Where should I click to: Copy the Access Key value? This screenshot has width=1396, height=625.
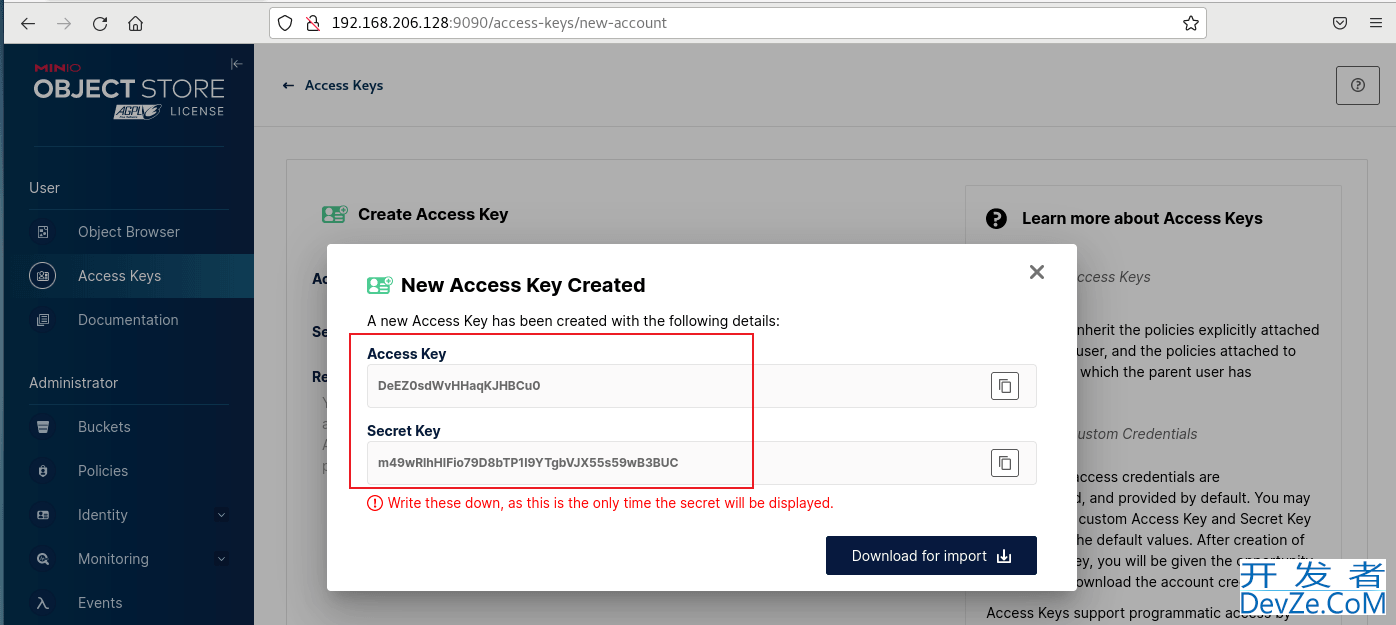[1005, 386]
